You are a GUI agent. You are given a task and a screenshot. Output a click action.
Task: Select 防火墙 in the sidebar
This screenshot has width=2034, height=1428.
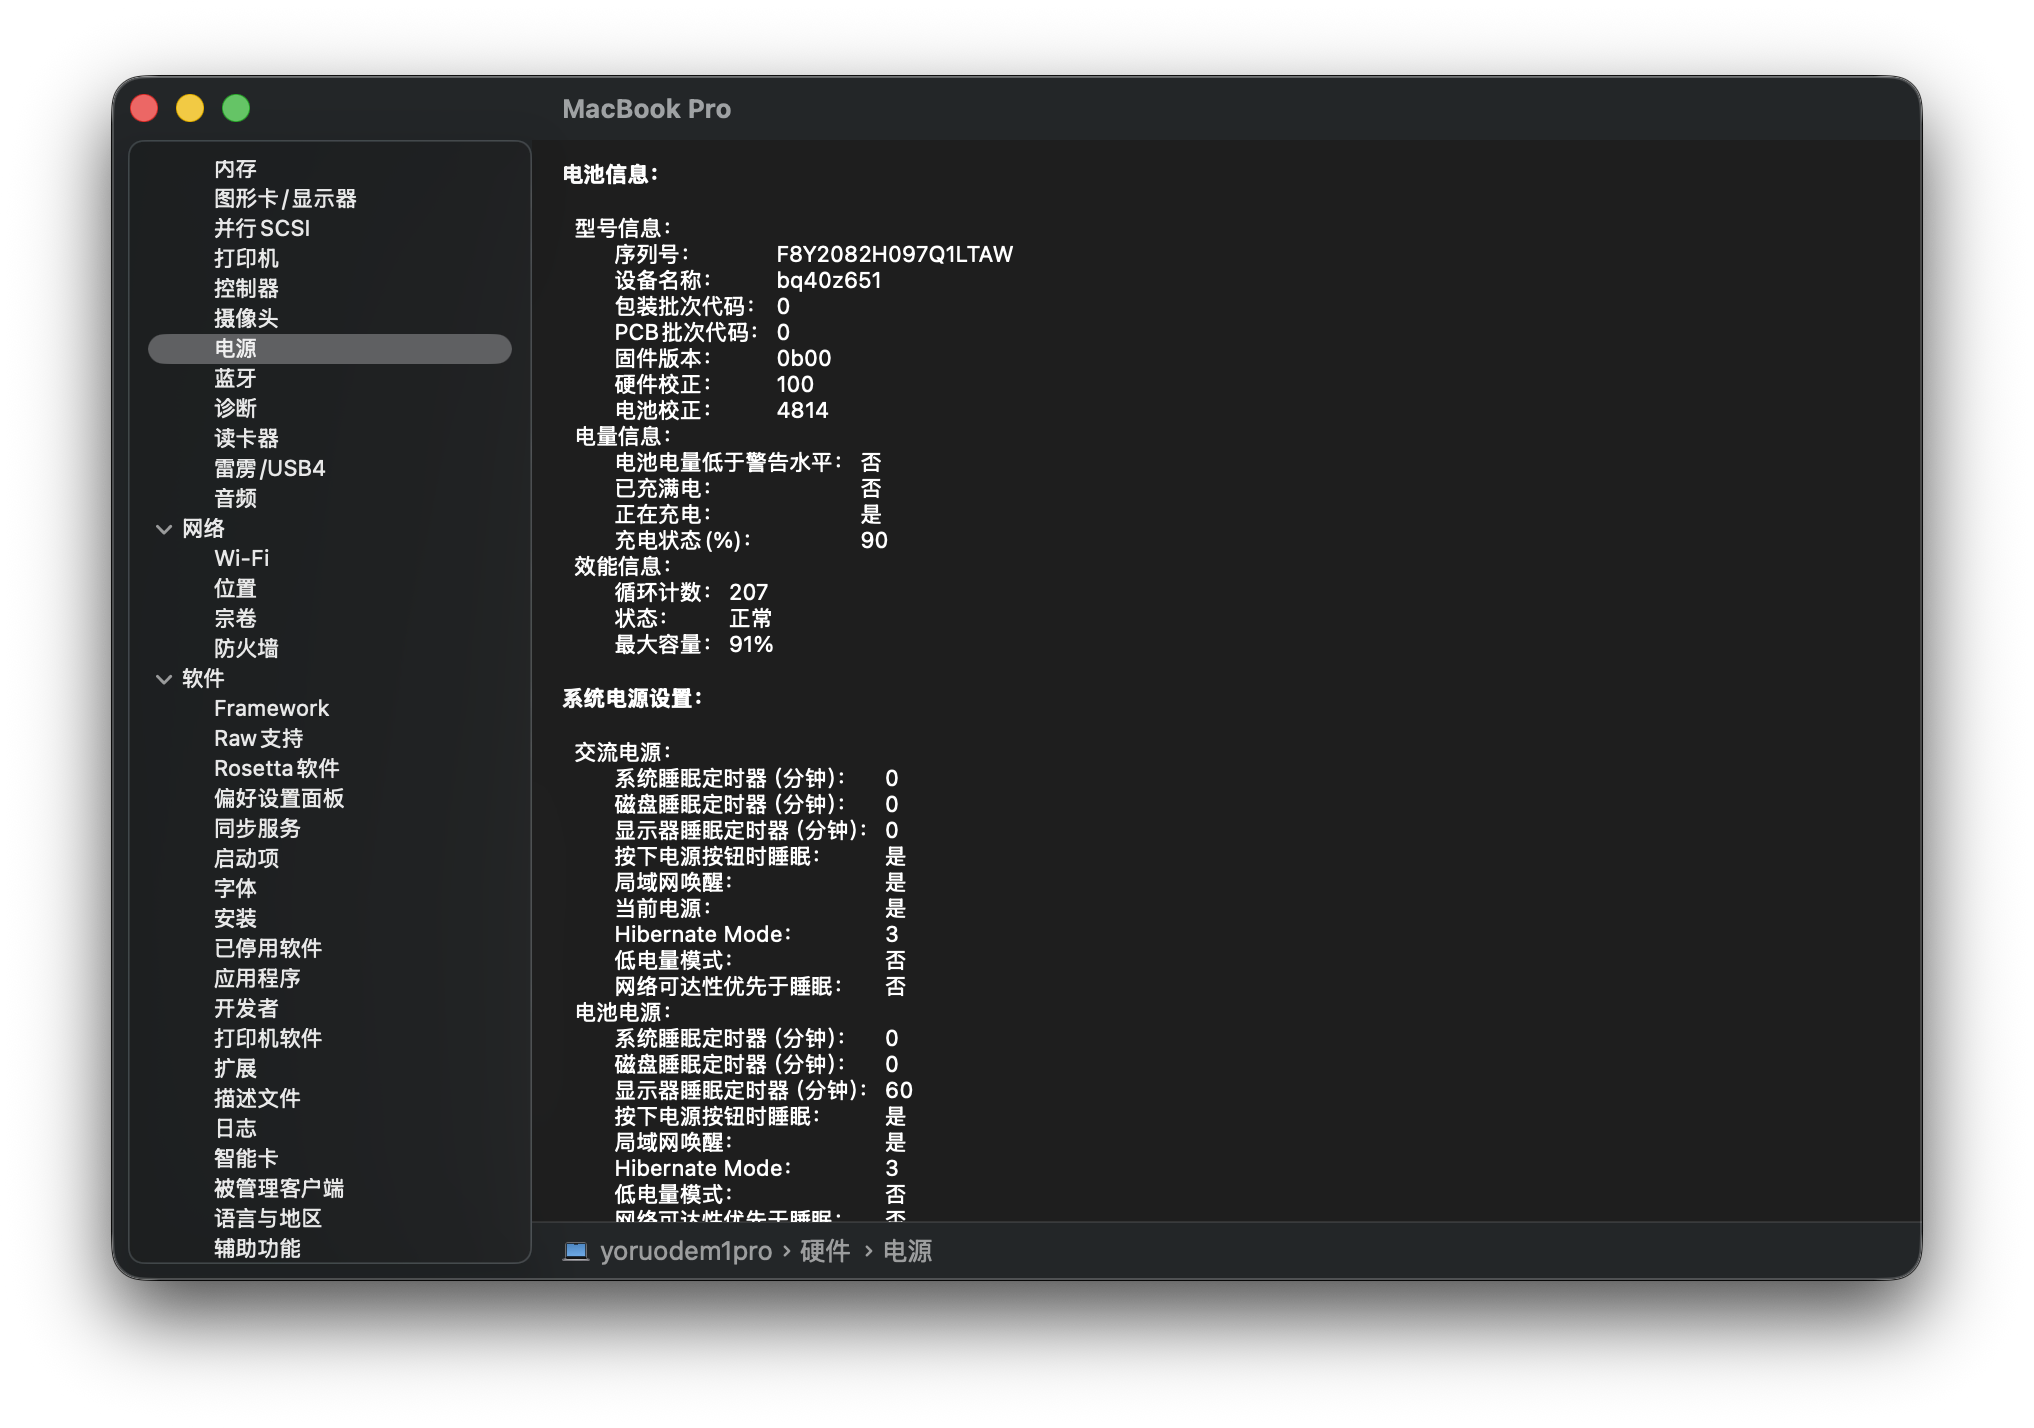pos(246,649)
